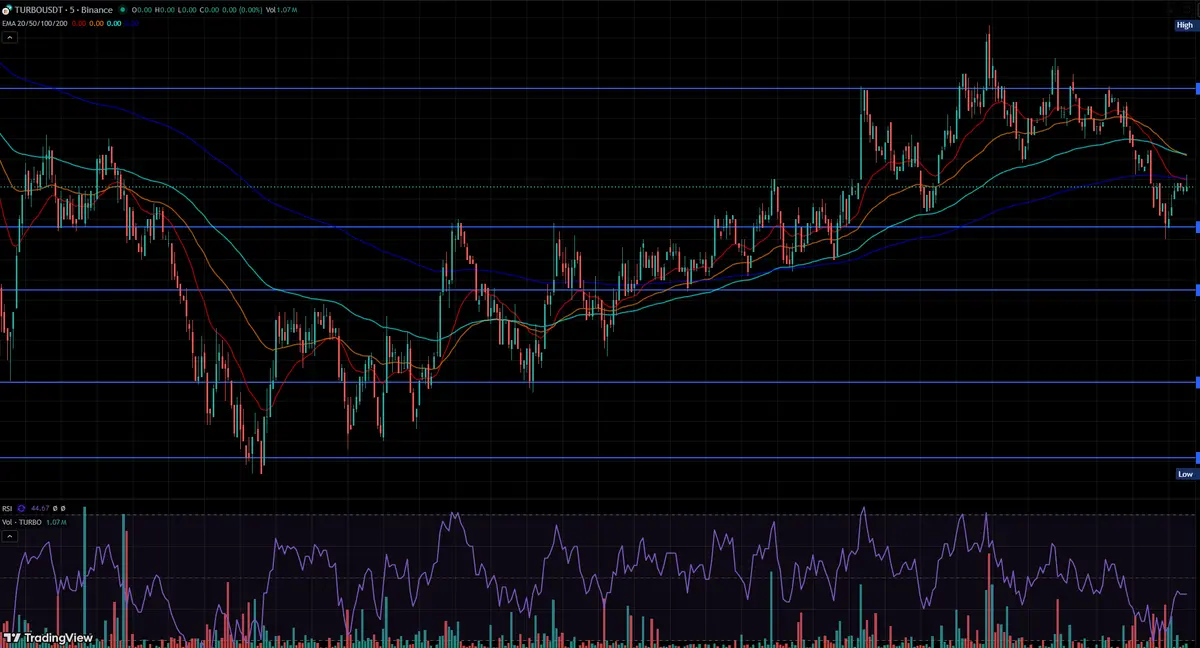Click the Vol 1.07M value in header
This screenshot has height=648, width=1200.
(x=281, y=10)
